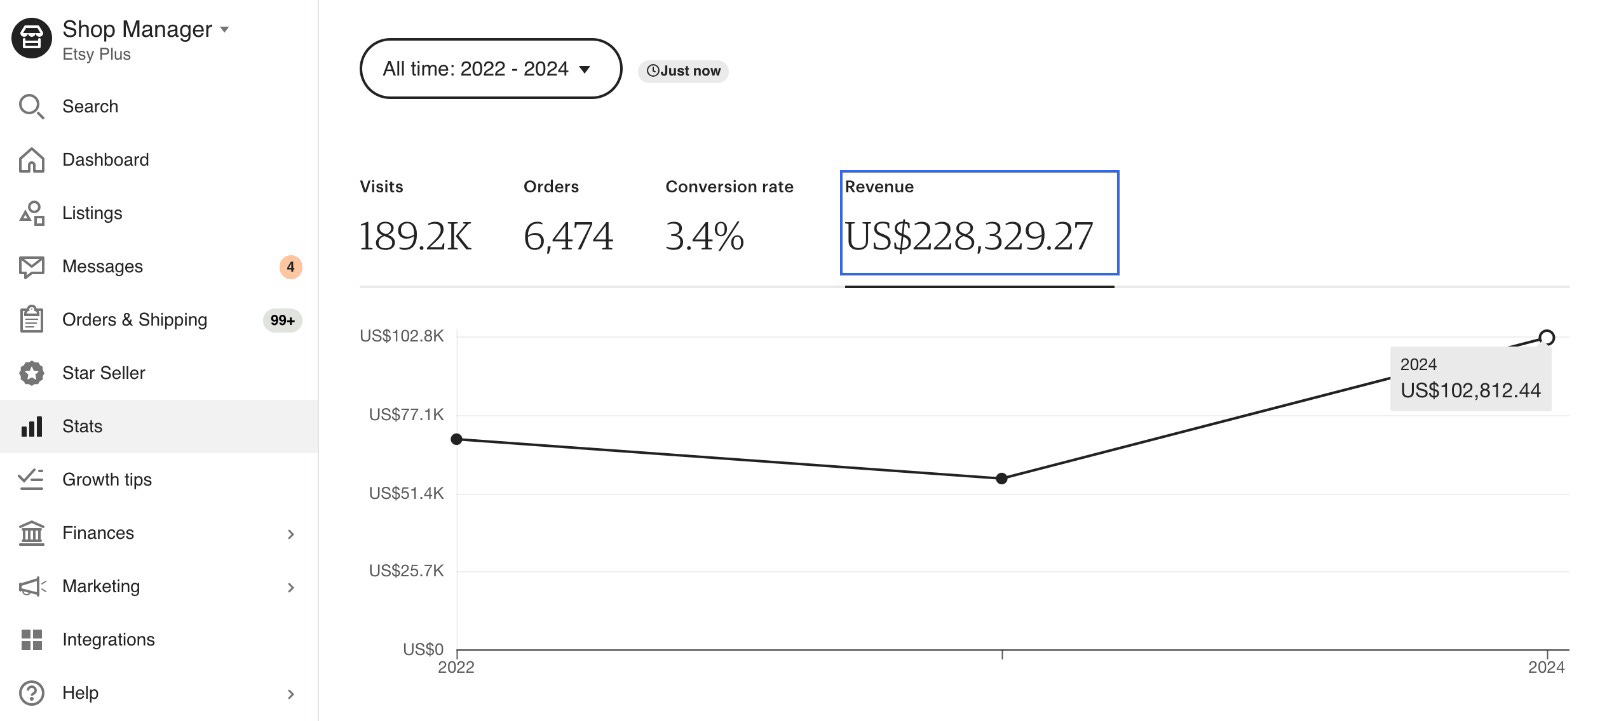Screen dimensions: 1600x721
Task: Open the Shop Manager dropdown arrow
Action: click(225, 30)
